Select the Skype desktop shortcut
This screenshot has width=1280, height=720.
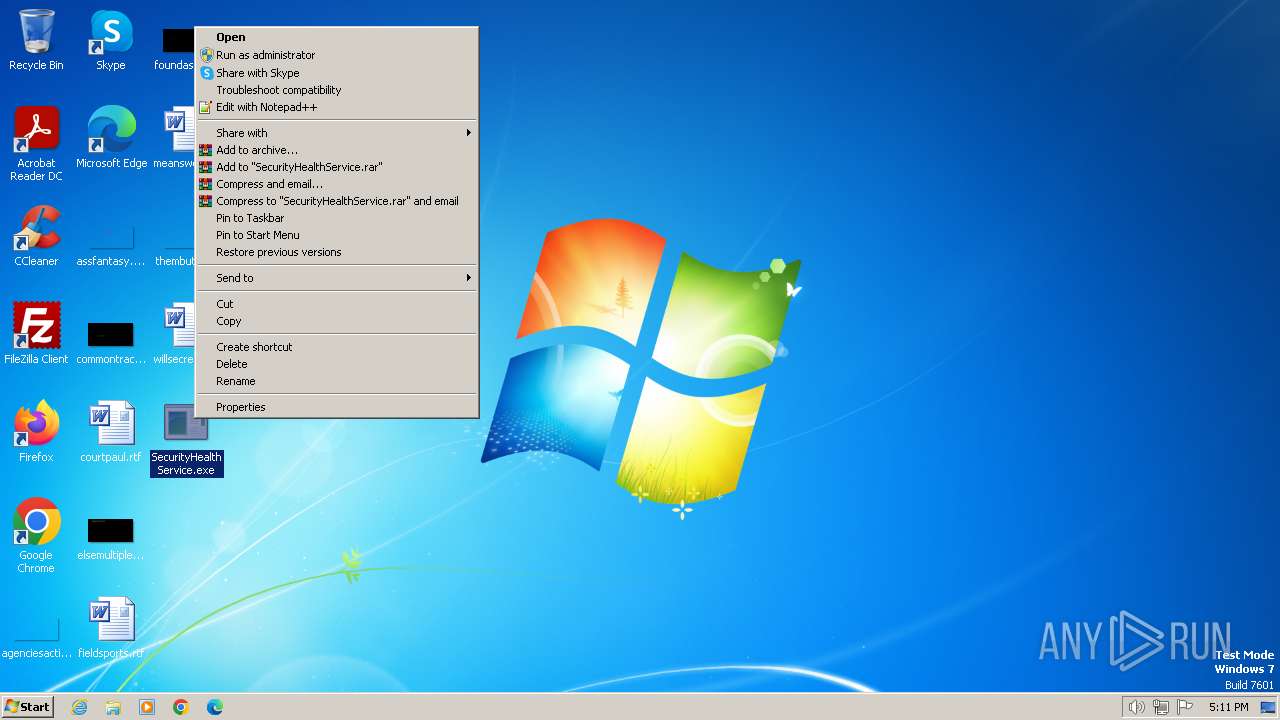click(x=111, y=40)
